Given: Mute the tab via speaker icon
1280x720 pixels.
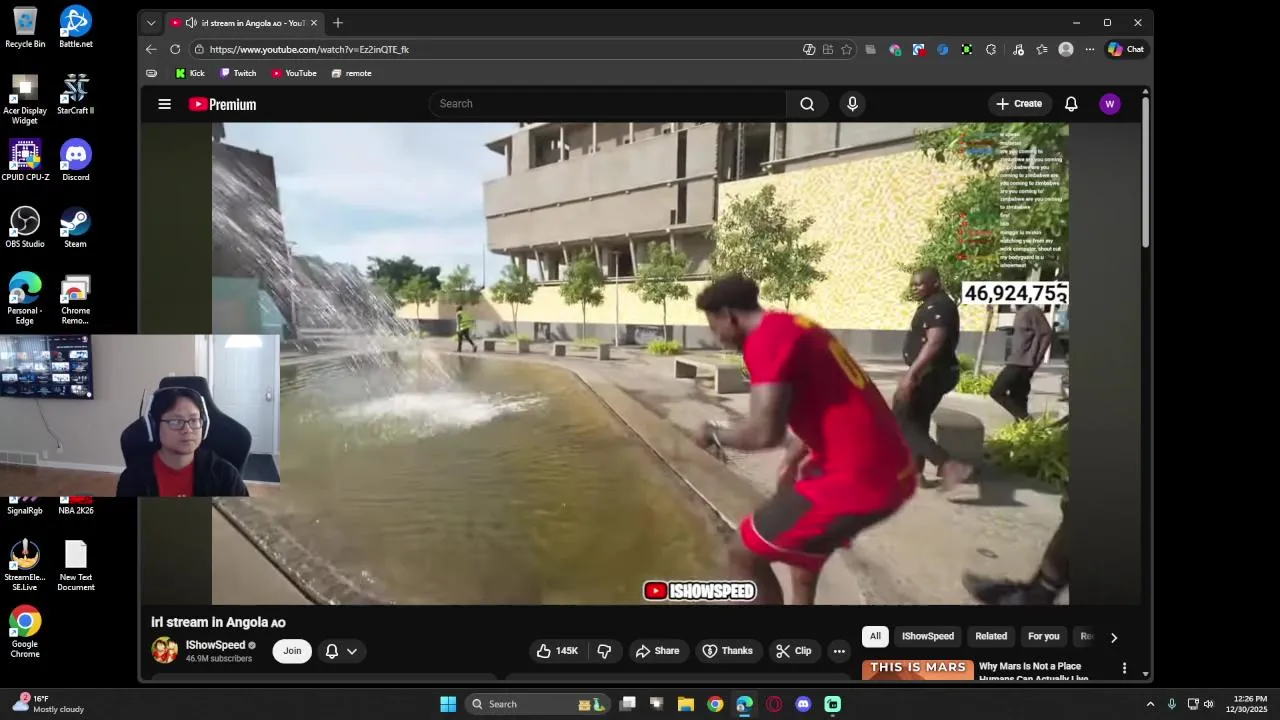Looking at the screenshot, I should 191,23.
